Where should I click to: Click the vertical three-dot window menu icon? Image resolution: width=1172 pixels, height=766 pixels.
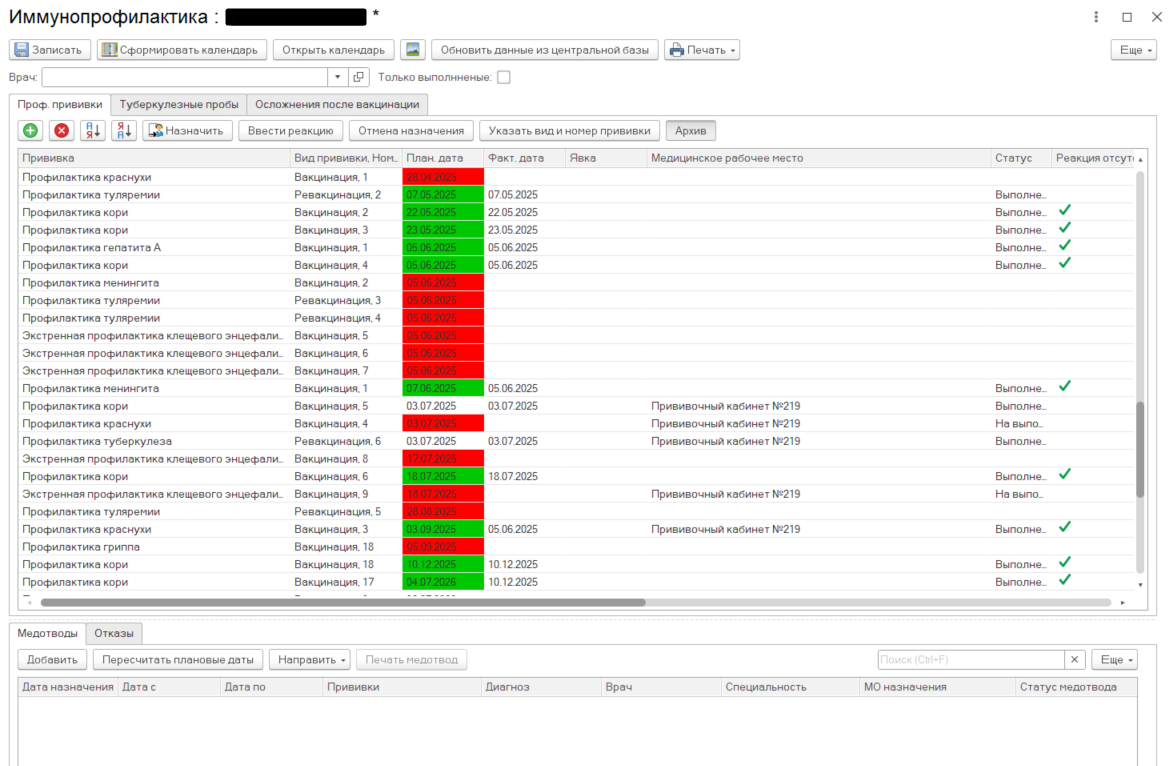1096,17
